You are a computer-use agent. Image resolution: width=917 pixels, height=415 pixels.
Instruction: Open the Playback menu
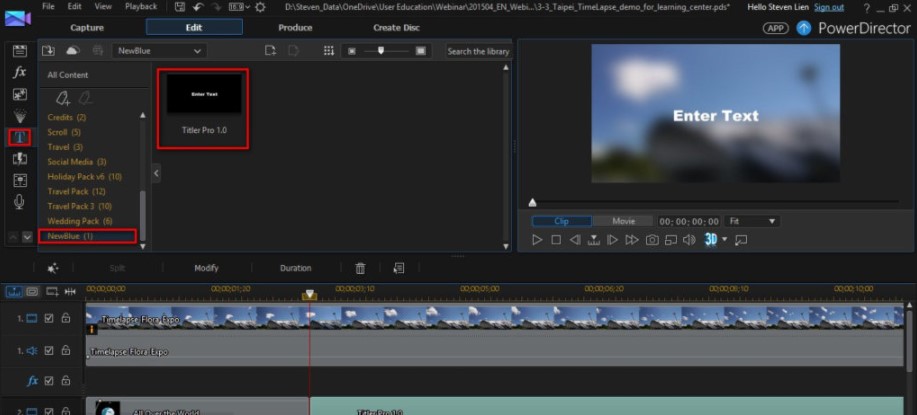tap(141, 6)
